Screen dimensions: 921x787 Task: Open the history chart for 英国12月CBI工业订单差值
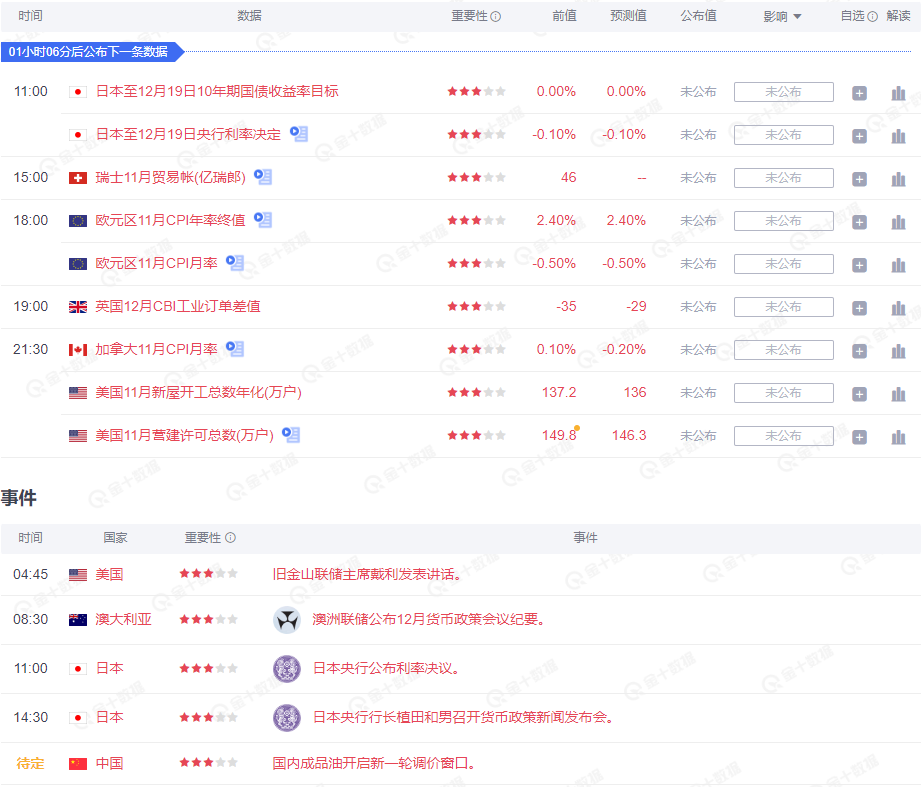(898, 306)
